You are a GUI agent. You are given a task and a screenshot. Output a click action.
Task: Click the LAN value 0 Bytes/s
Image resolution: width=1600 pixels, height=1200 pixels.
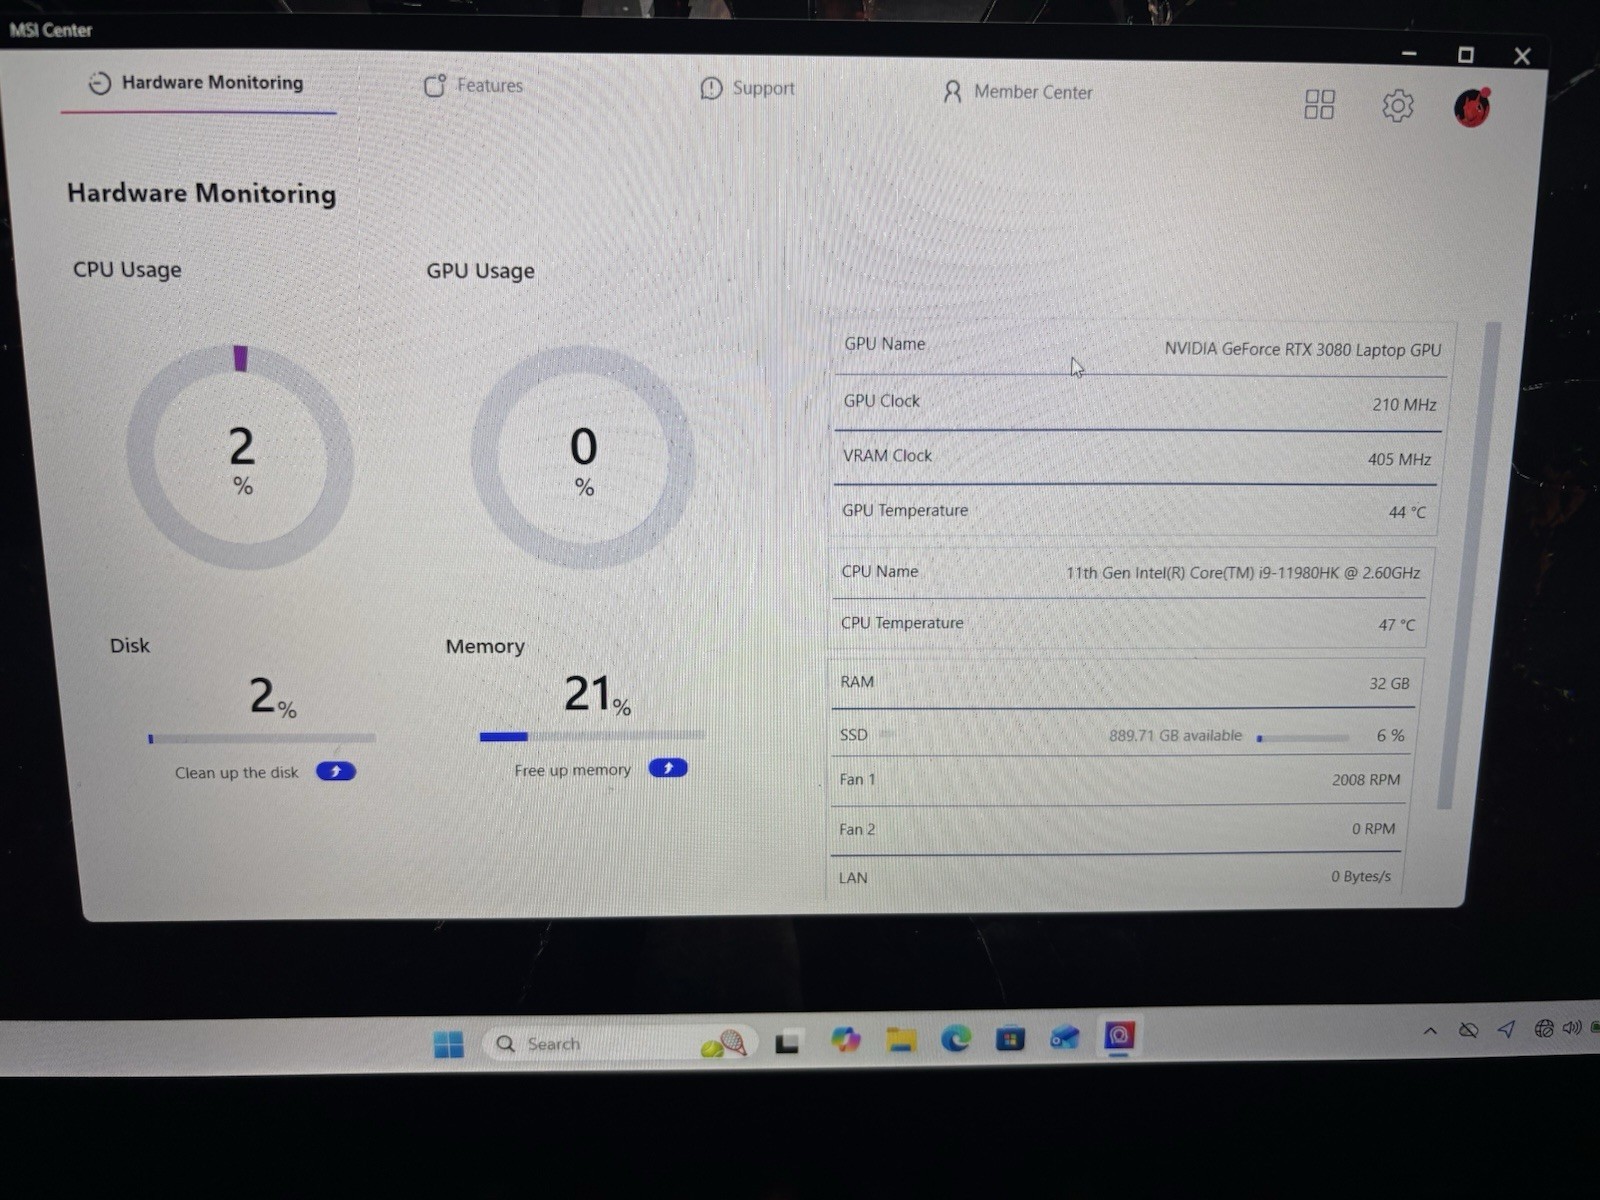click(x=1360, y=876)
